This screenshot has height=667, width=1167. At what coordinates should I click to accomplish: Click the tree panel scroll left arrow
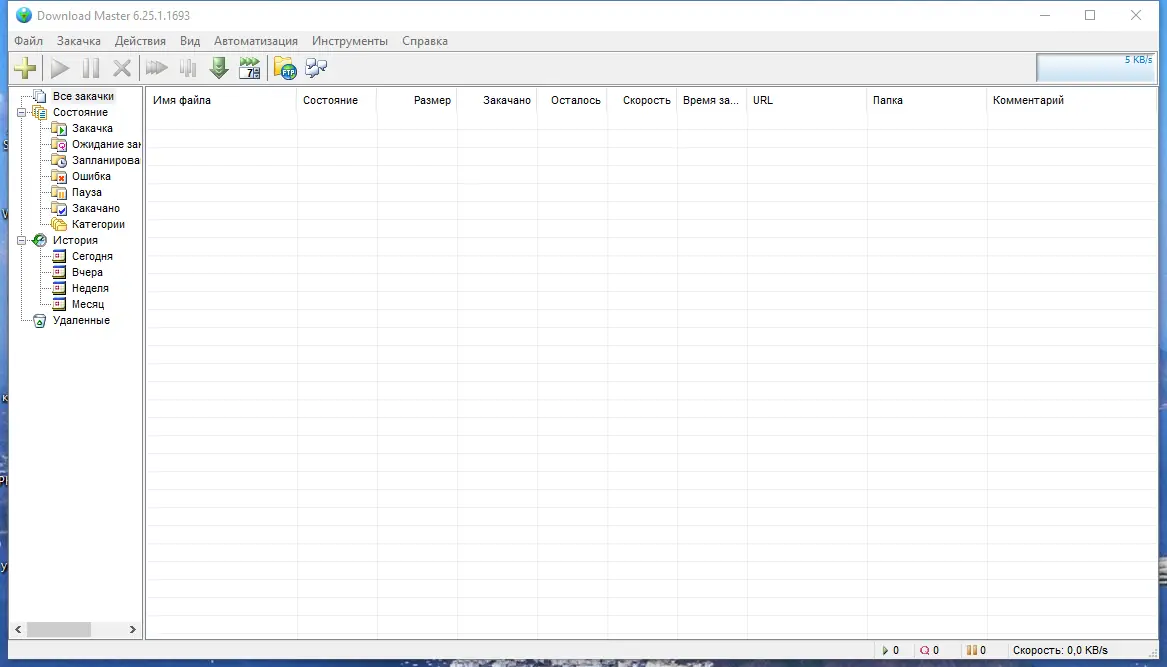point(18,630)
